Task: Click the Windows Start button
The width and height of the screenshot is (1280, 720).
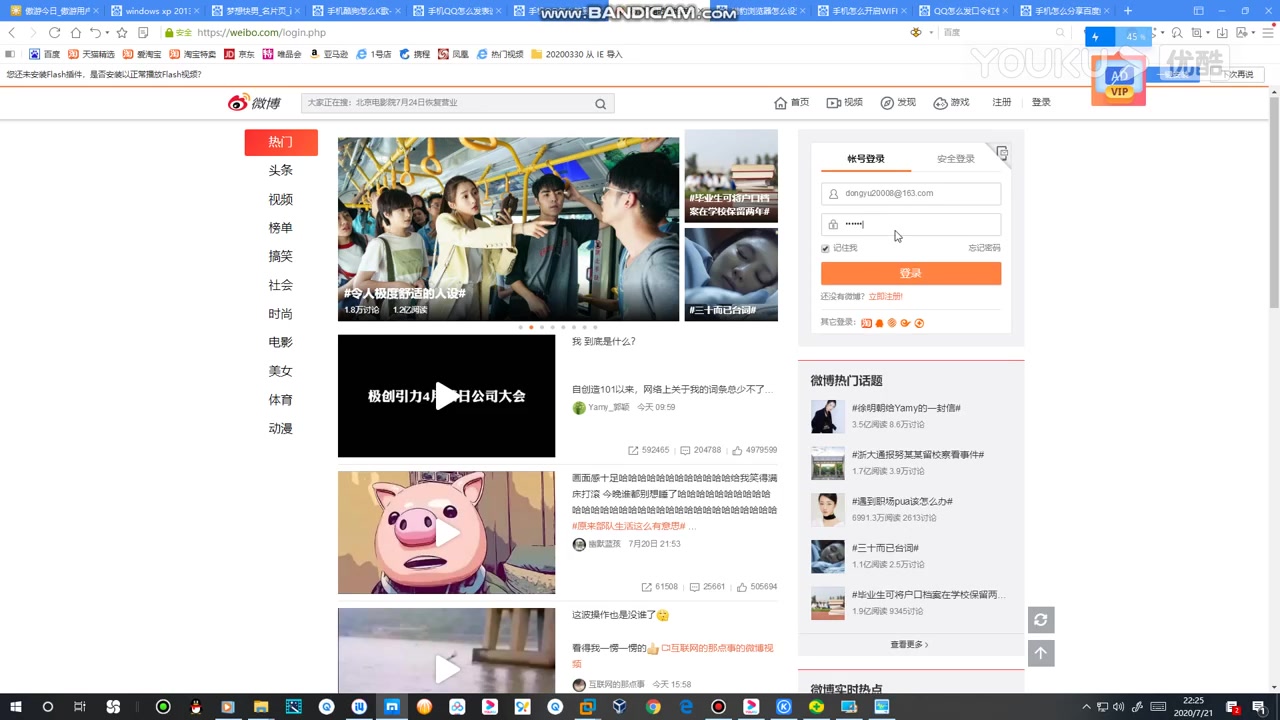Action: tap(14, 707)
